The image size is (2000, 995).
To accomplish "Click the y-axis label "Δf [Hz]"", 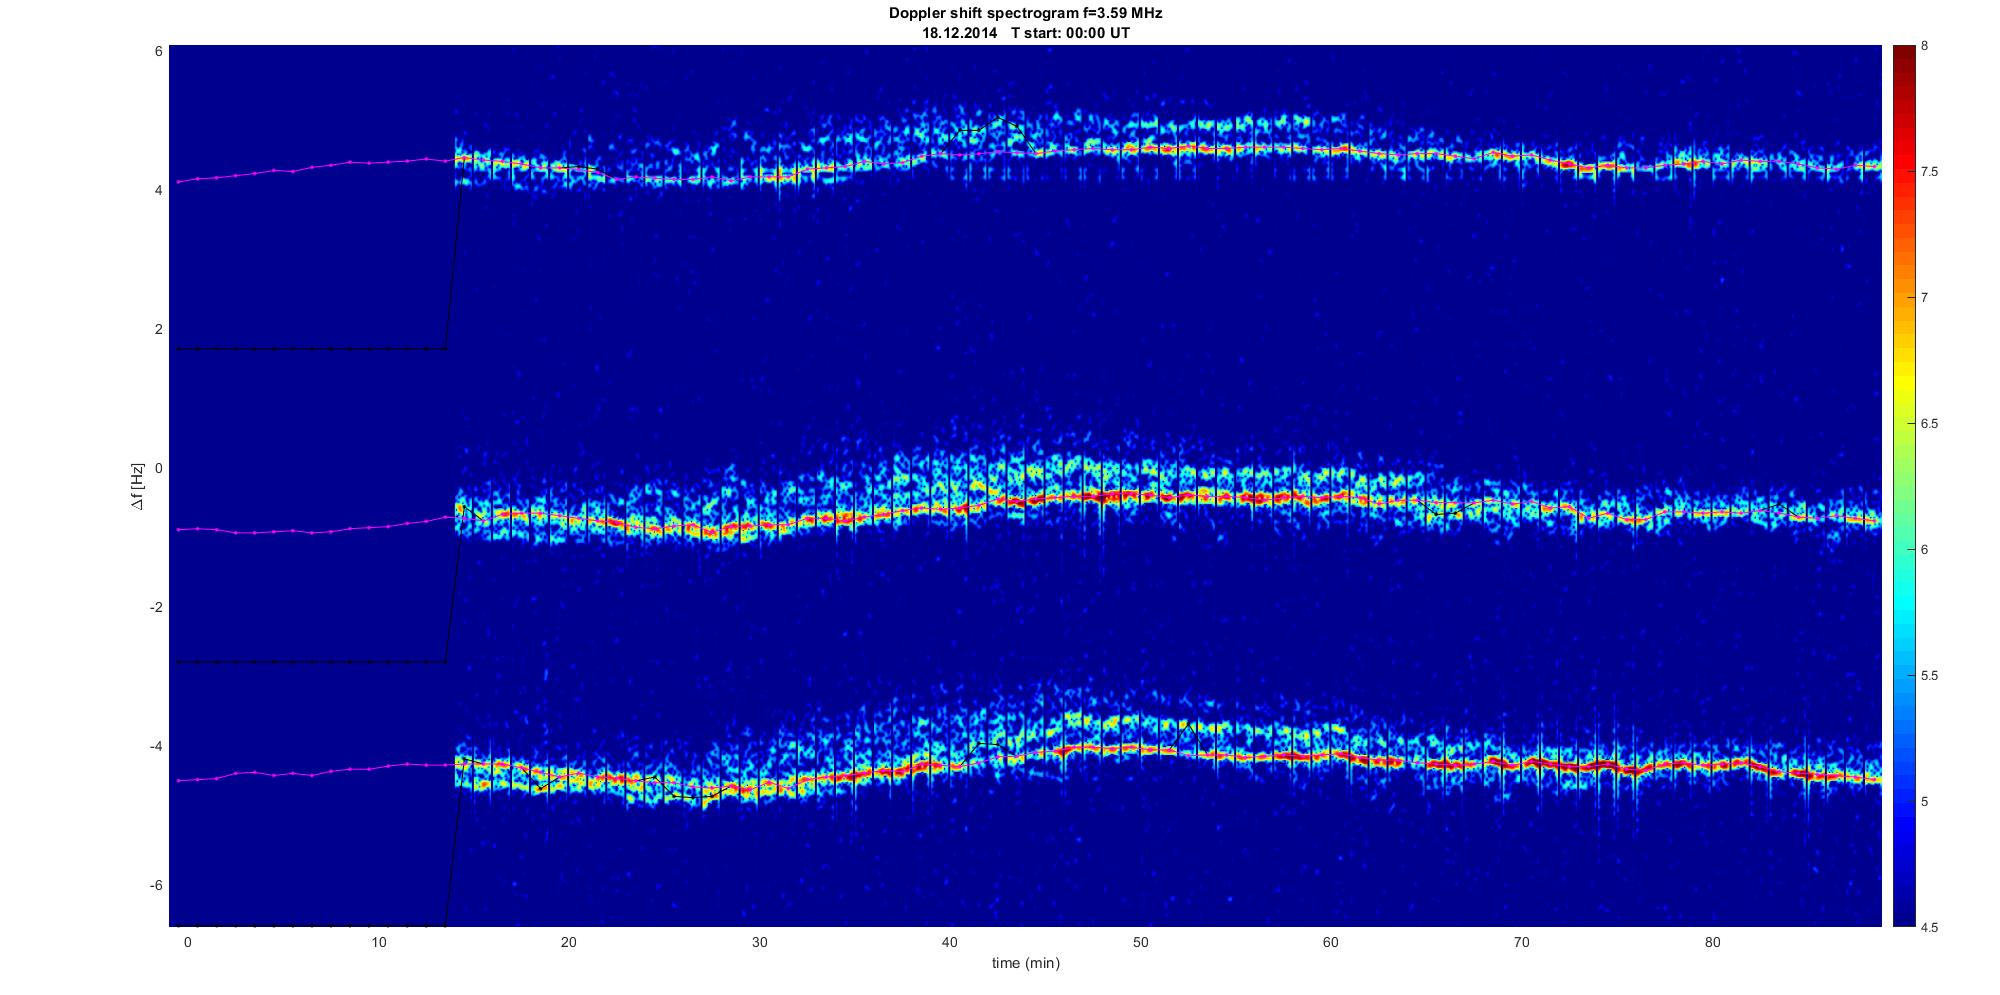I will [x=137, y=486].
